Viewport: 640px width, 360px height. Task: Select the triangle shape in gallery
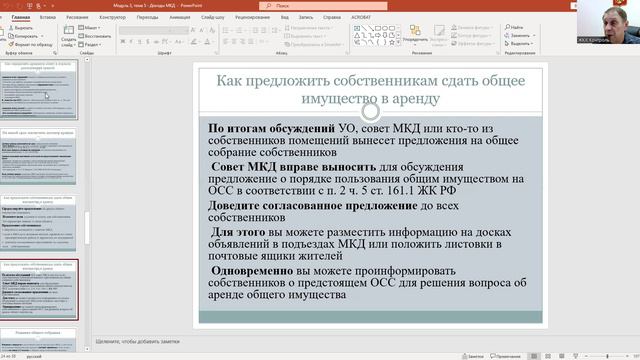357,36
